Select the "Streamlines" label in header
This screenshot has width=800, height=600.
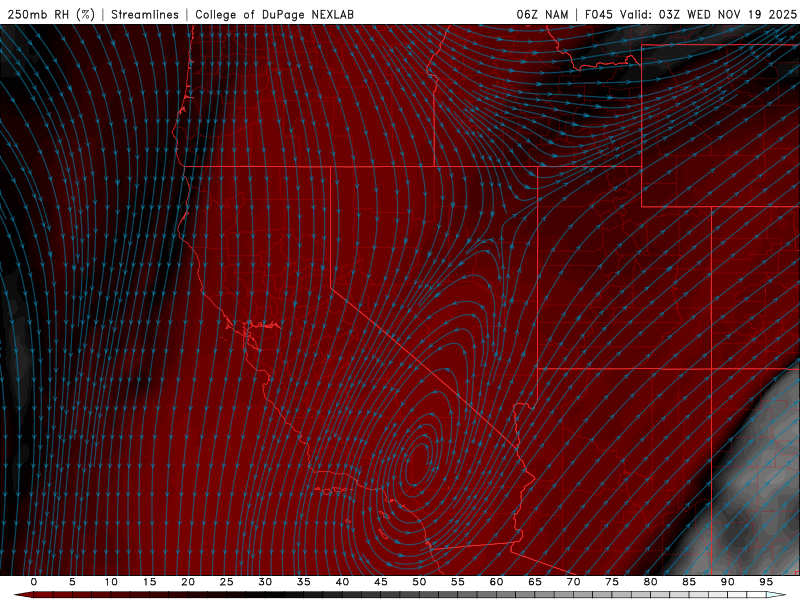(x=145, y=14)
